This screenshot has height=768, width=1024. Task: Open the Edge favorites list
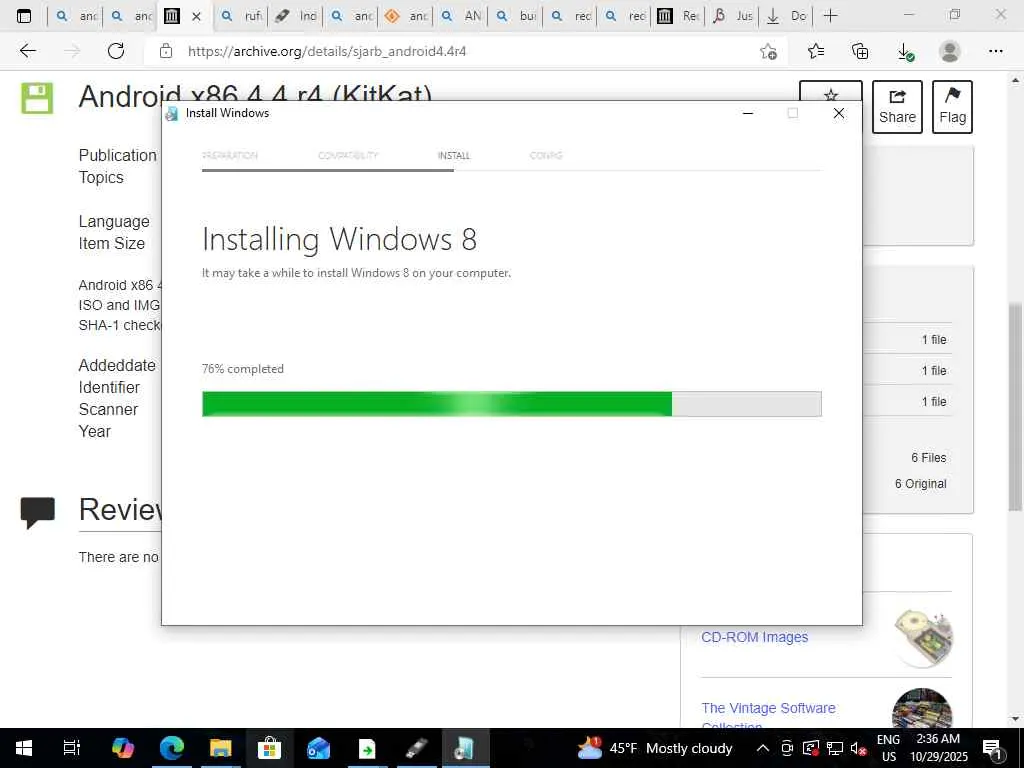click(x=816, y=51)
